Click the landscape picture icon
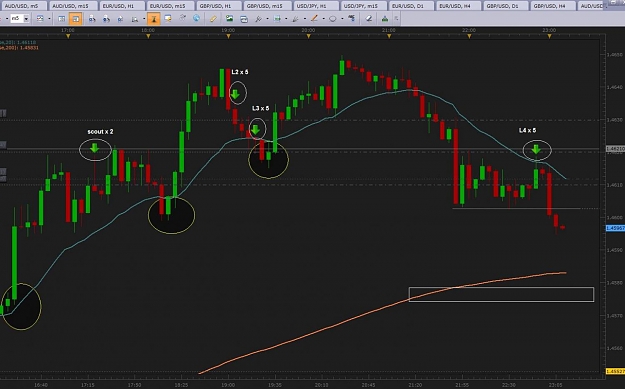The width and height of the screenshot is (625, 389). point(230,18)
